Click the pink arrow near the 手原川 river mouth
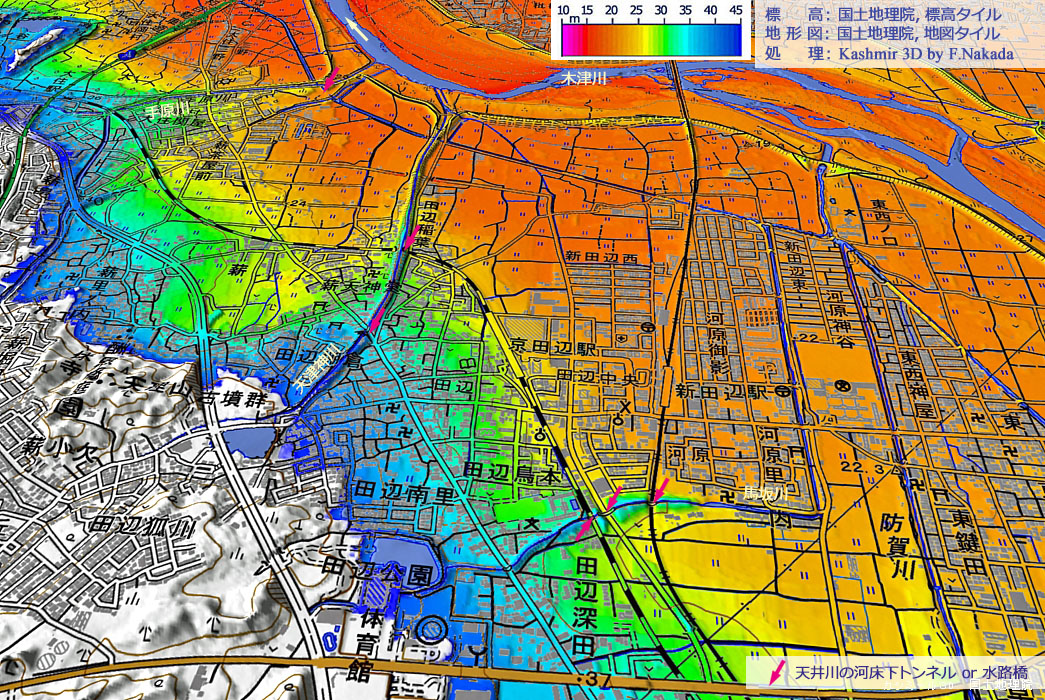The width and height of the screenshot is (1045, 700). point(329,81)
